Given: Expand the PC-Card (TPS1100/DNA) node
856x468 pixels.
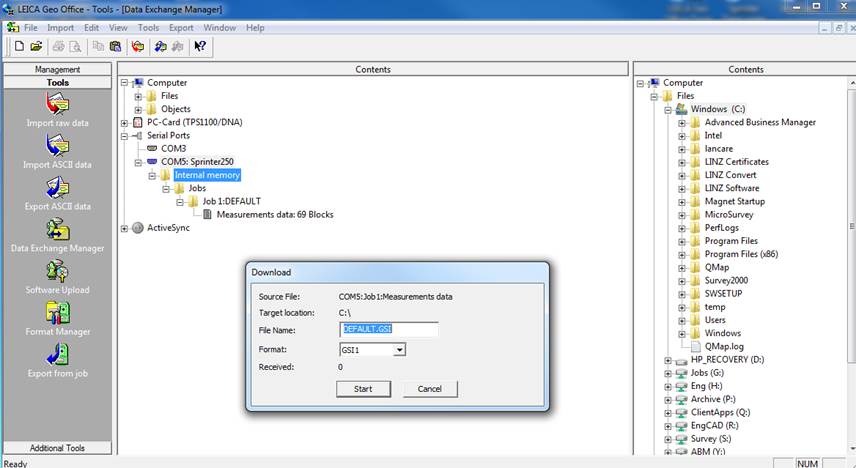Looking at the screenshot, I should click(x=125, y=122).
